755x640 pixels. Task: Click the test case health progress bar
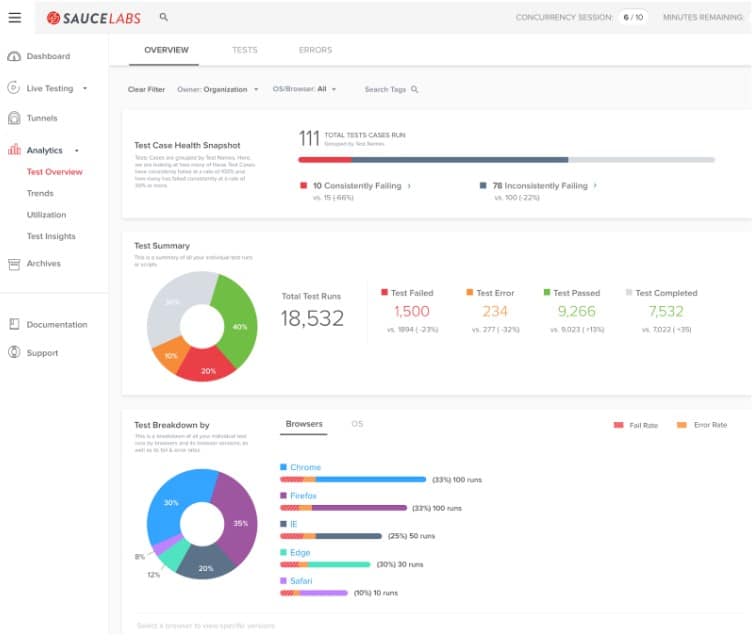507,159
